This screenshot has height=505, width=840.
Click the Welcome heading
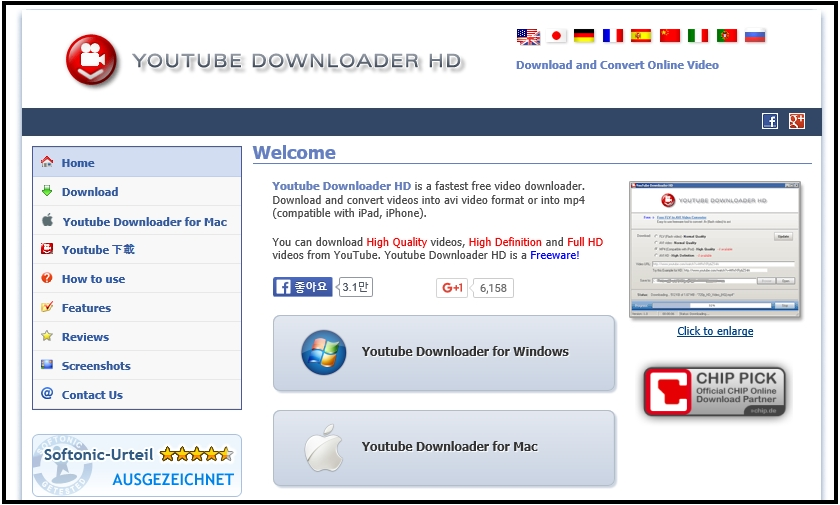pyautogui.click(x=294, y=153)
